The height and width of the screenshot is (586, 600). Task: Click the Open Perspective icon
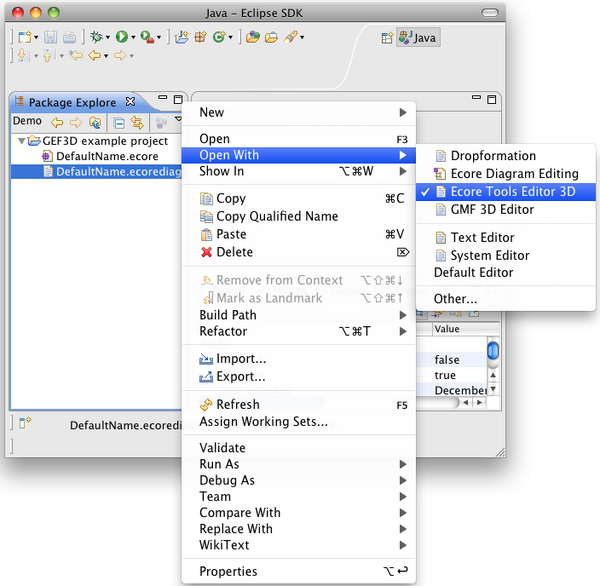coord(387,38)
